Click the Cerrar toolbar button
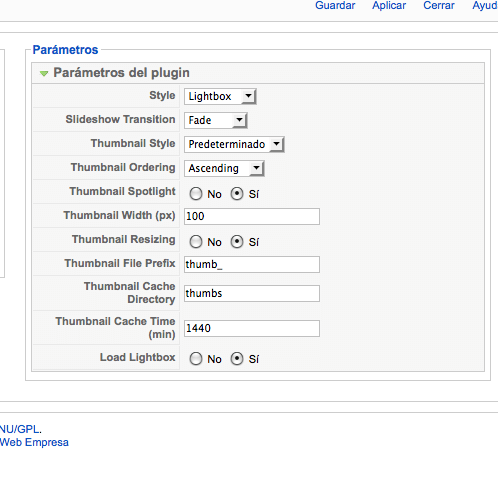 pyautogui.click(x=439, y=5)
